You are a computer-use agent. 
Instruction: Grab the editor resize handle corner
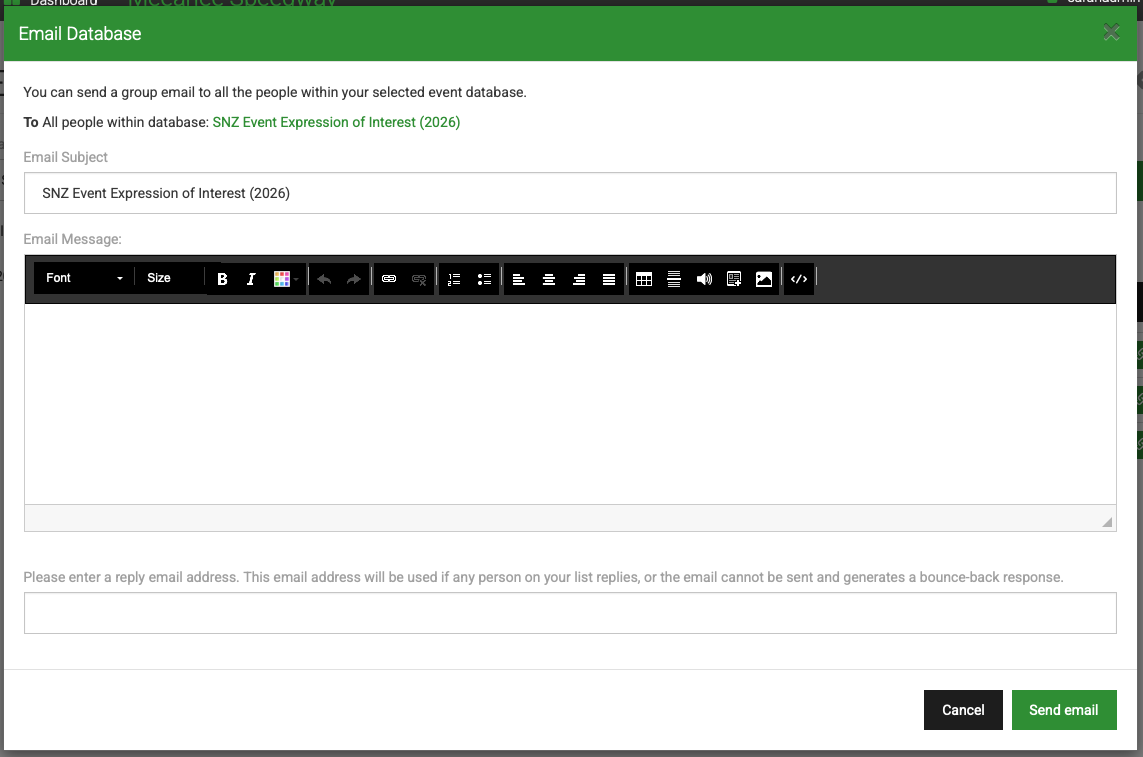click(1107, 521)
